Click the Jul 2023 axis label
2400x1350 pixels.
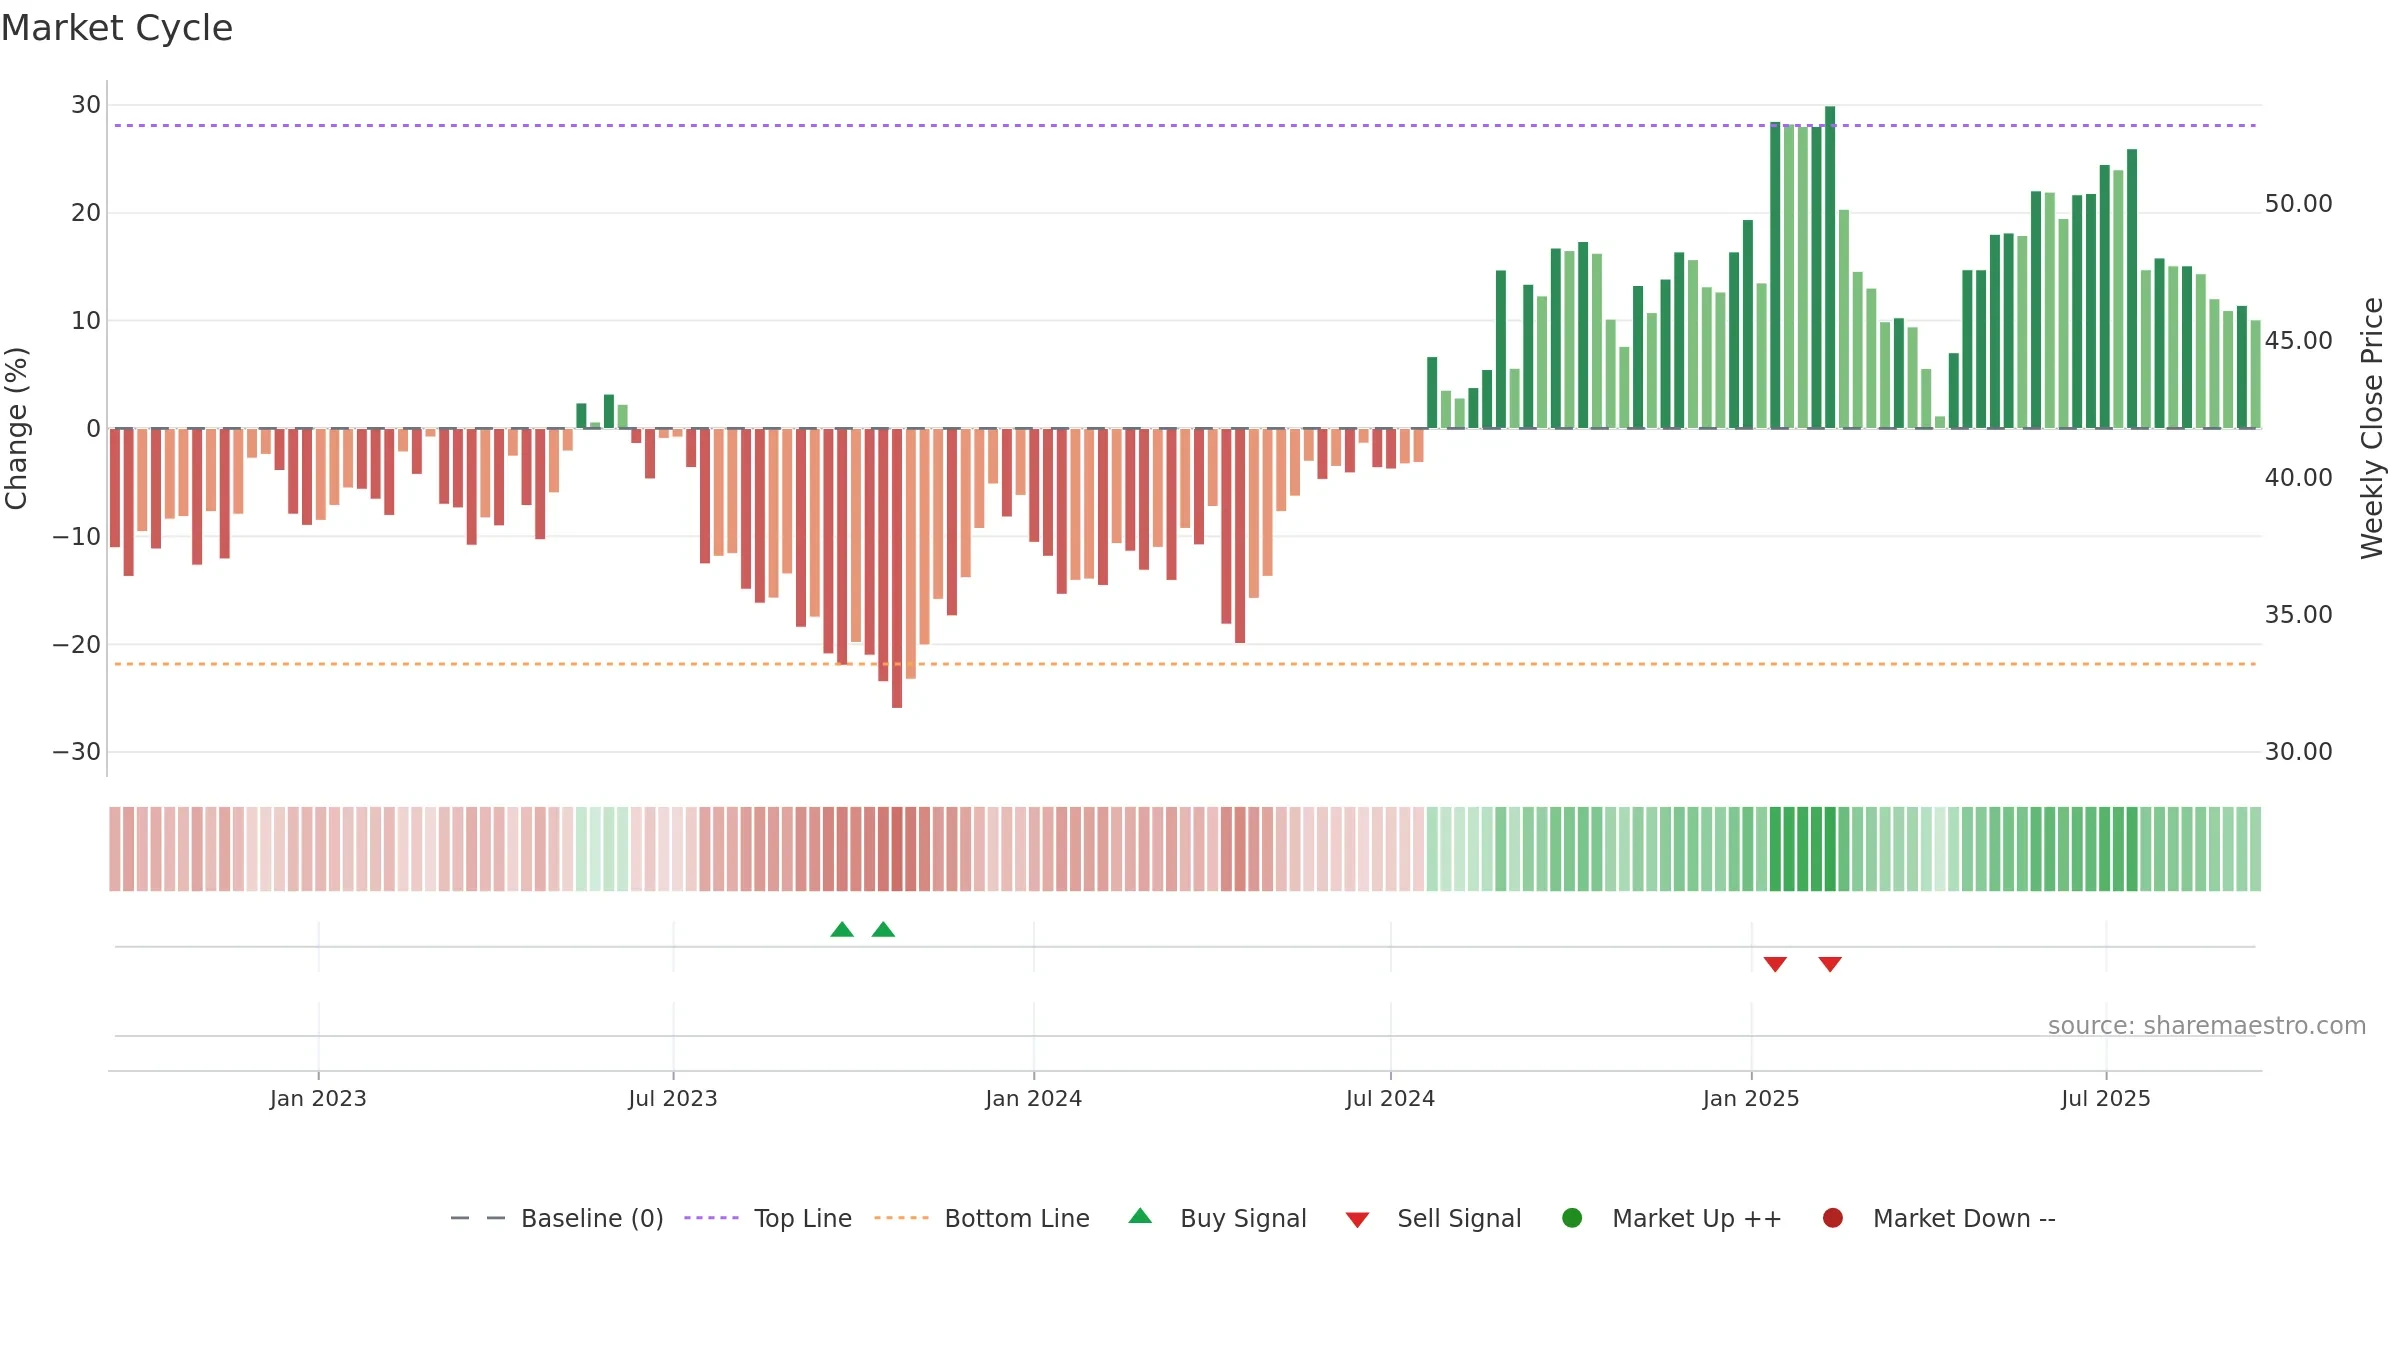click(673, 1098)
